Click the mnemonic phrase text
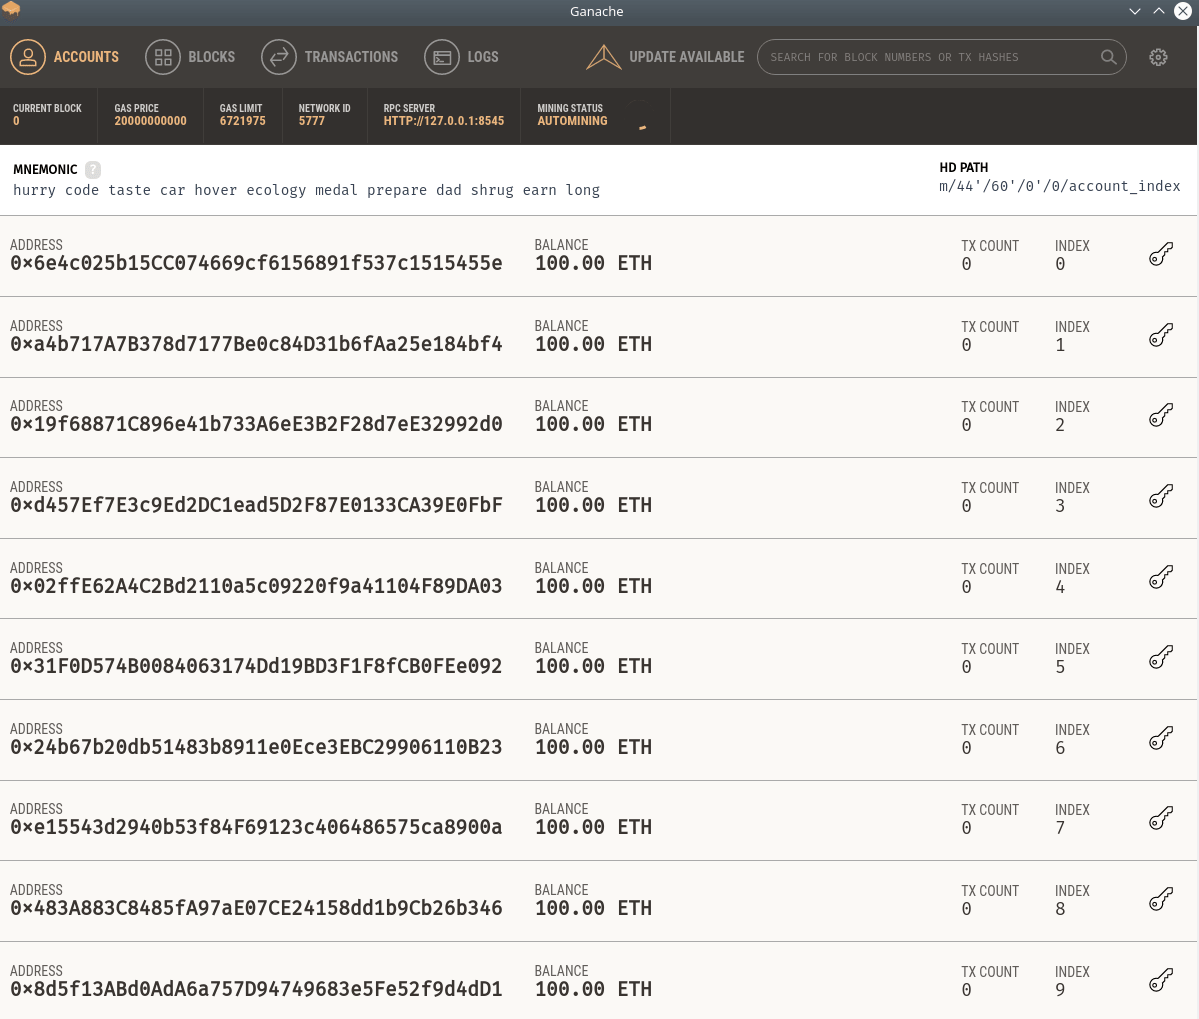1199x1019 pixels. (306, 190)
